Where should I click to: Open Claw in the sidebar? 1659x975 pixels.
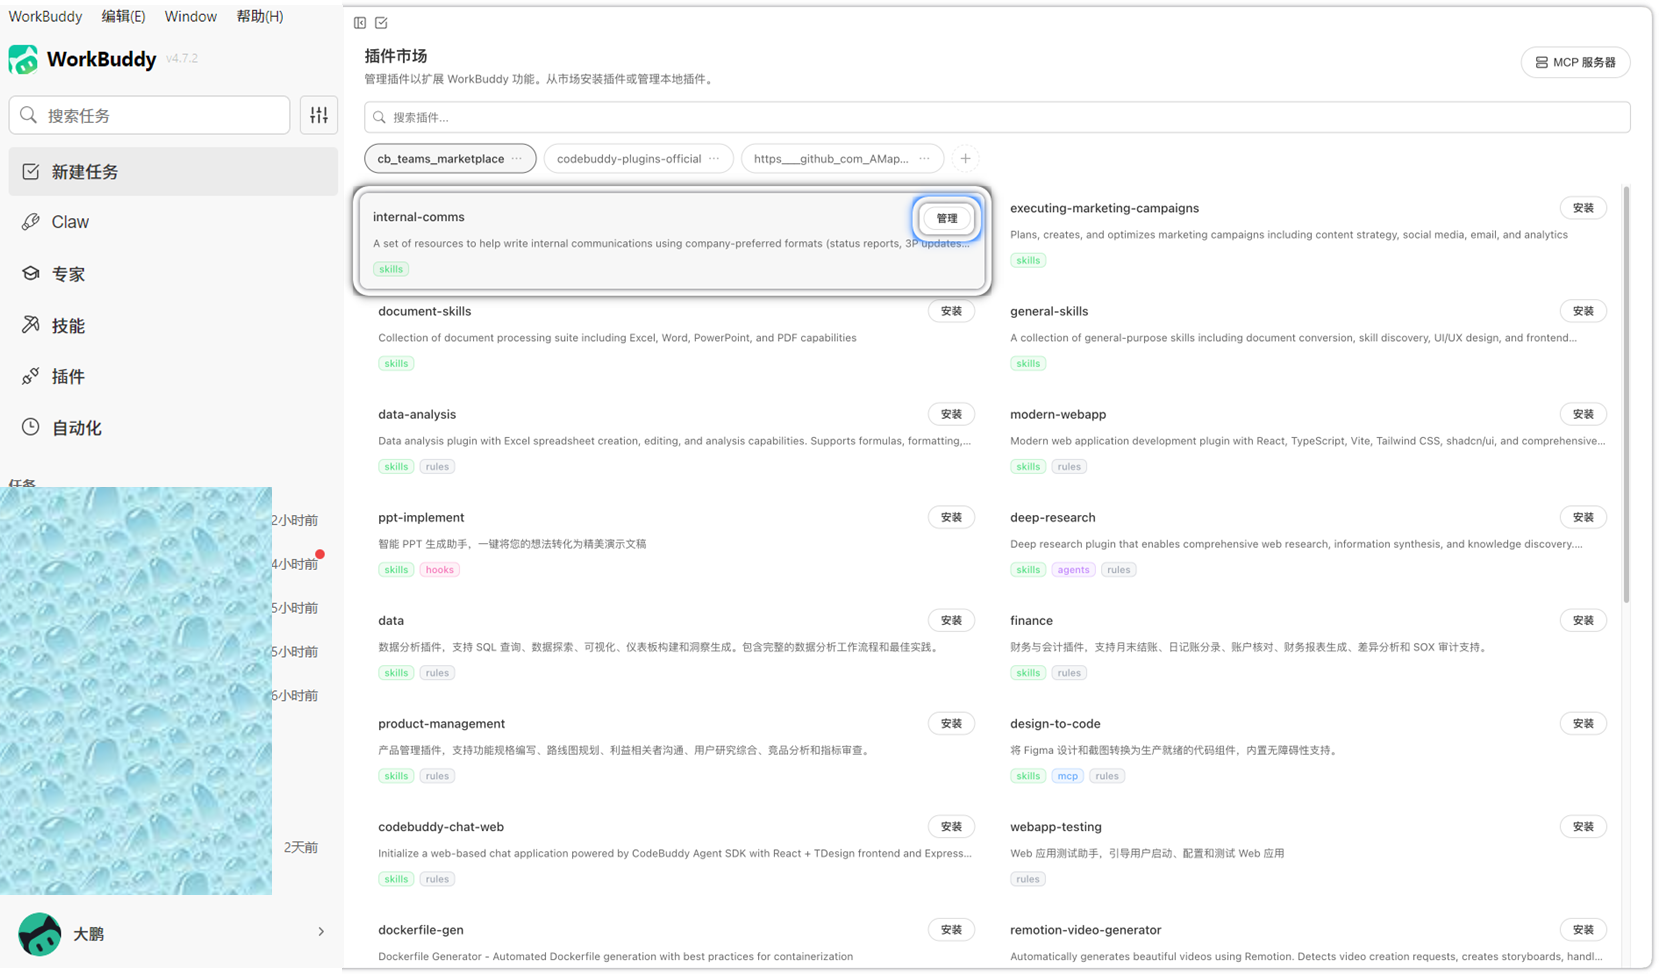(173, 222)
